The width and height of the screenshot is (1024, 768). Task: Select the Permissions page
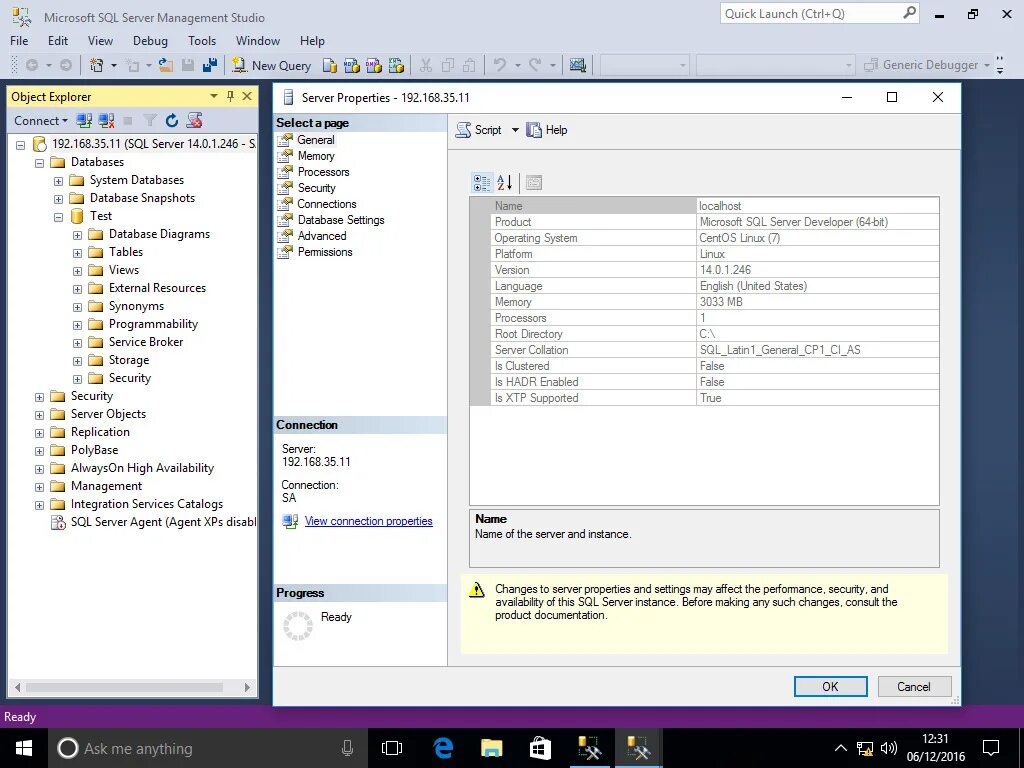(x=325, y=252)
